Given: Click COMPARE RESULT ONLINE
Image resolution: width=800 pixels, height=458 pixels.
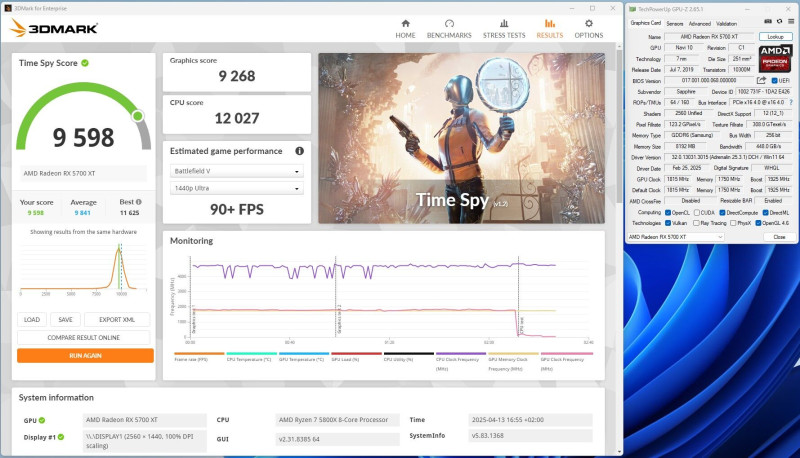Looking at the screenshot, I should coord(84,338).
